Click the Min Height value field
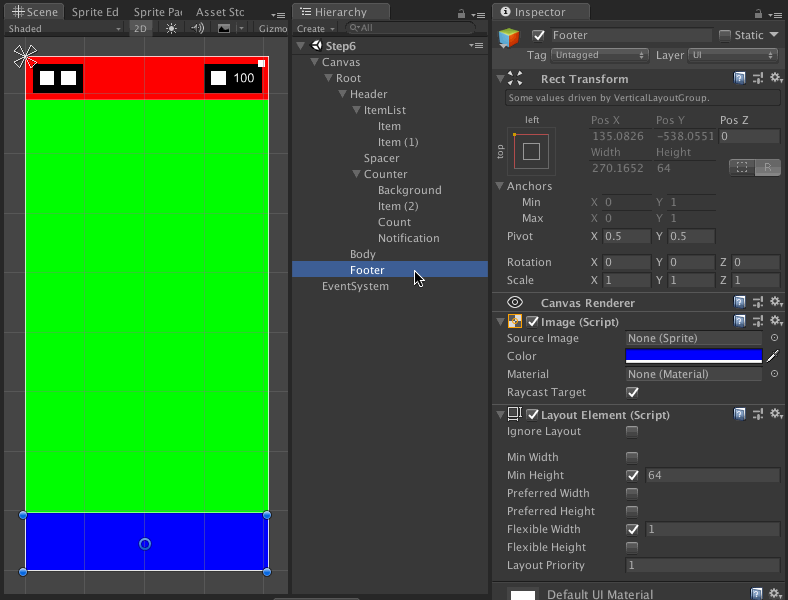The height and width of the screenshot is (600, 788). 712,475
